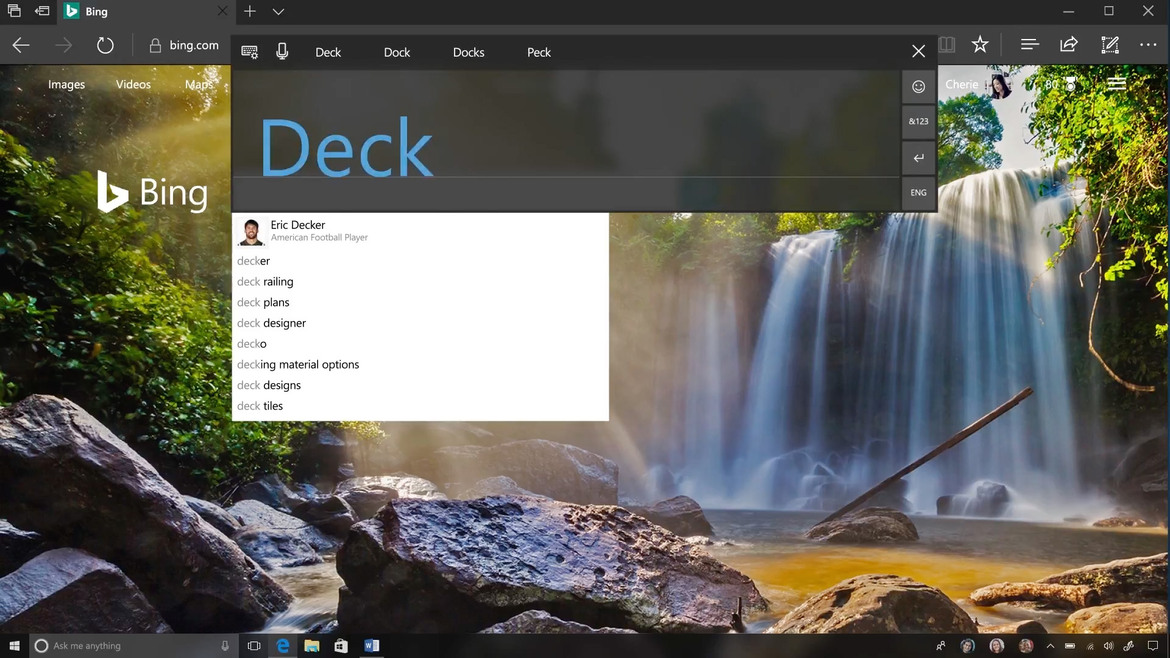Click the Share icon in Edge toolbar

pos(1069,45)
